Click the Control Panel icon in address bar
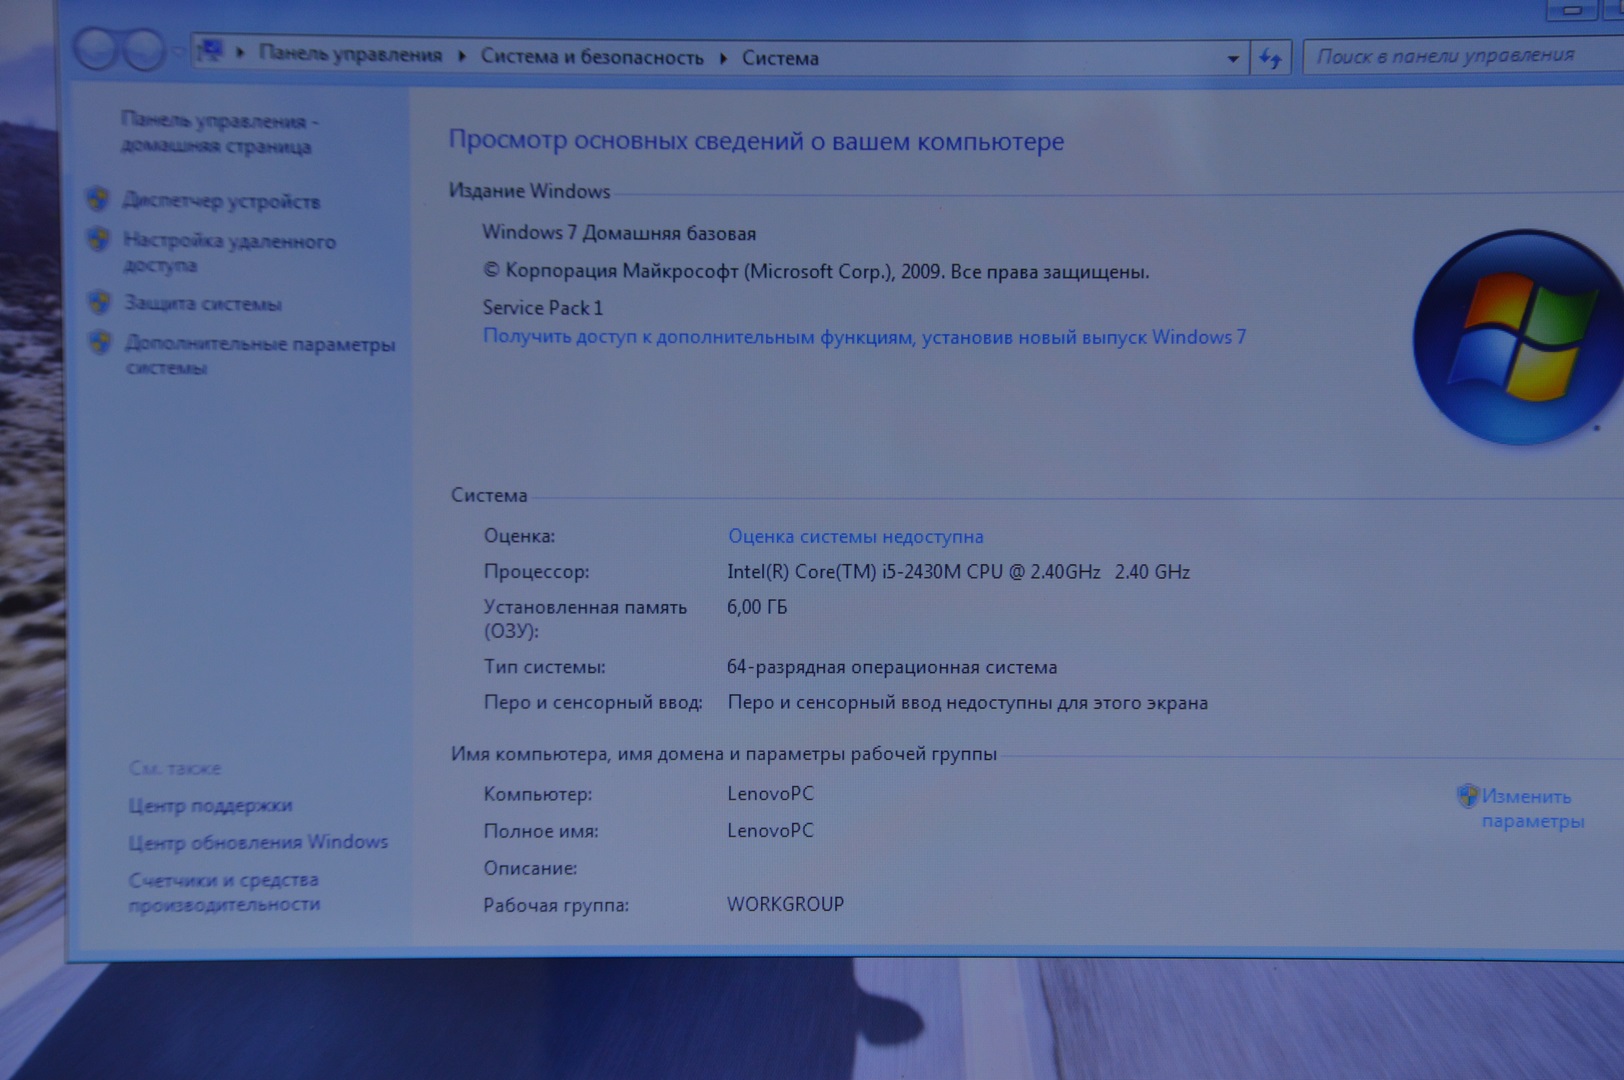 point(211,51)
